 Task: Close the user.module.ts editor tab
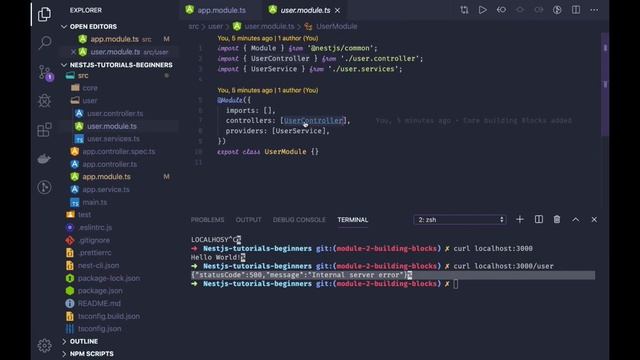click(338, 11)
